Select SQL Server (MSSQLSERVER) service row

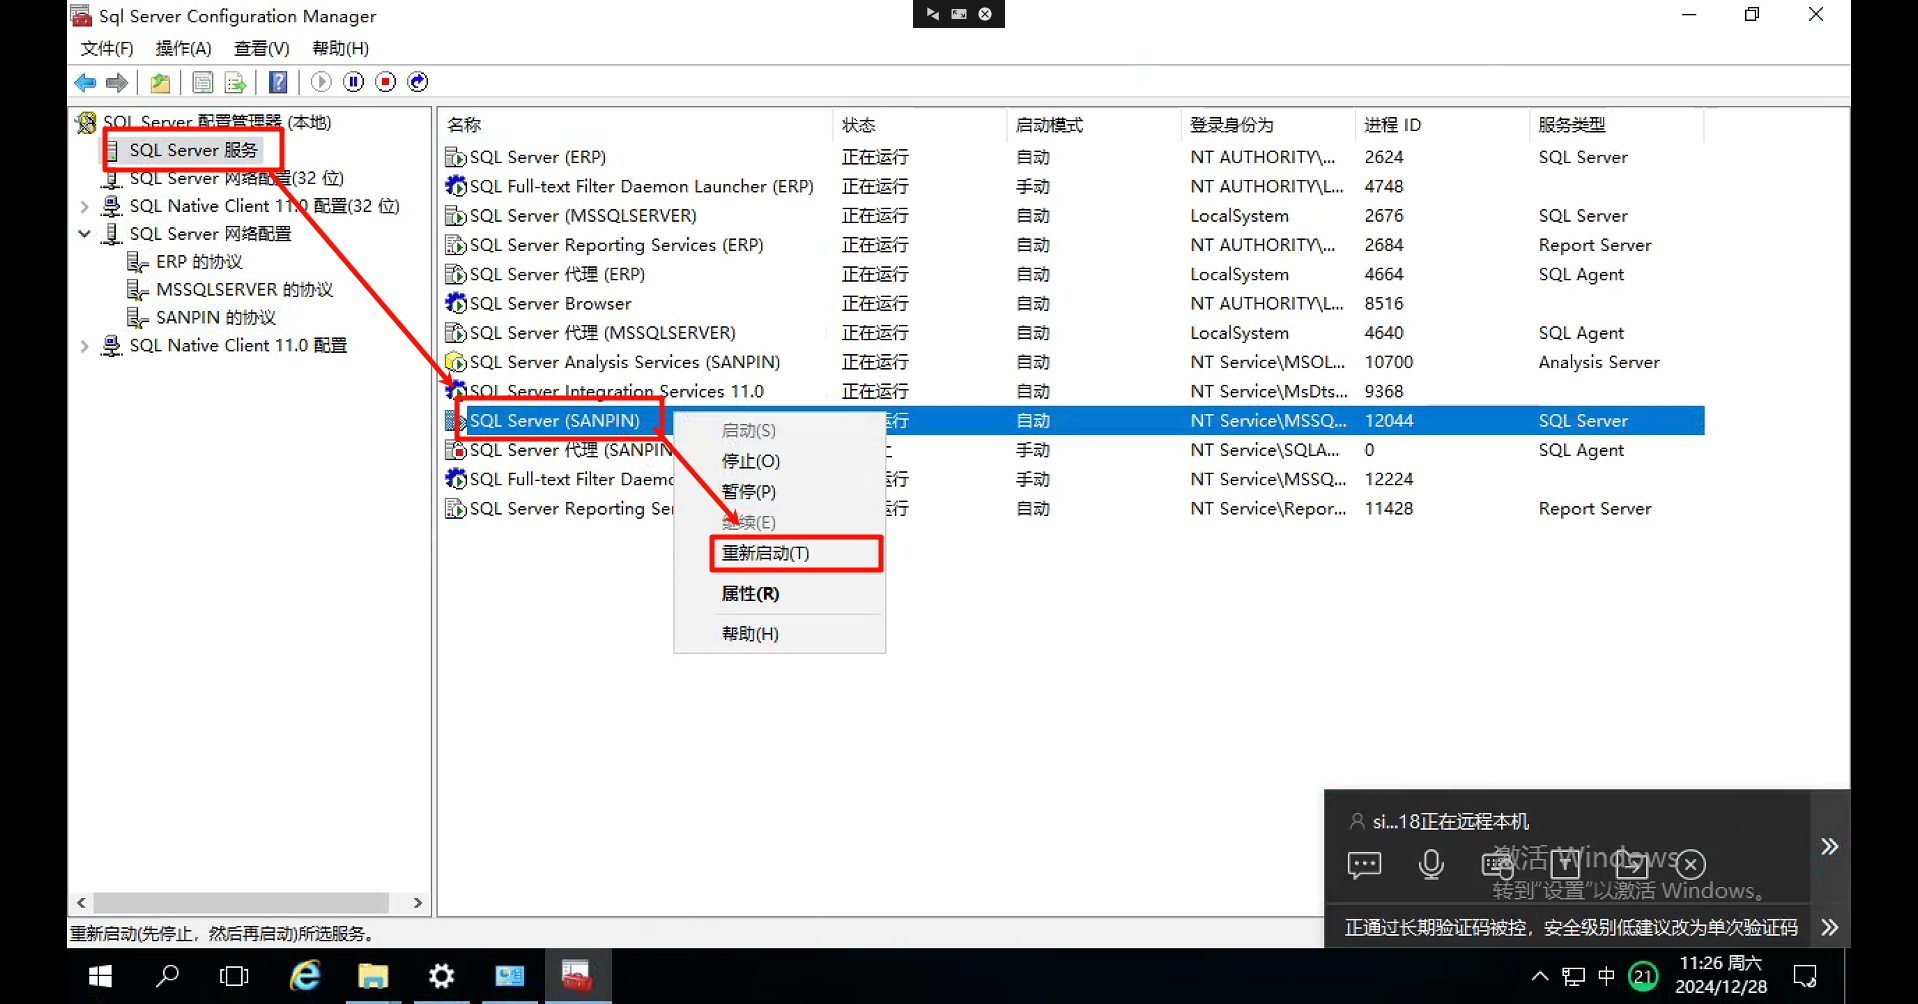click(1073, 216)
